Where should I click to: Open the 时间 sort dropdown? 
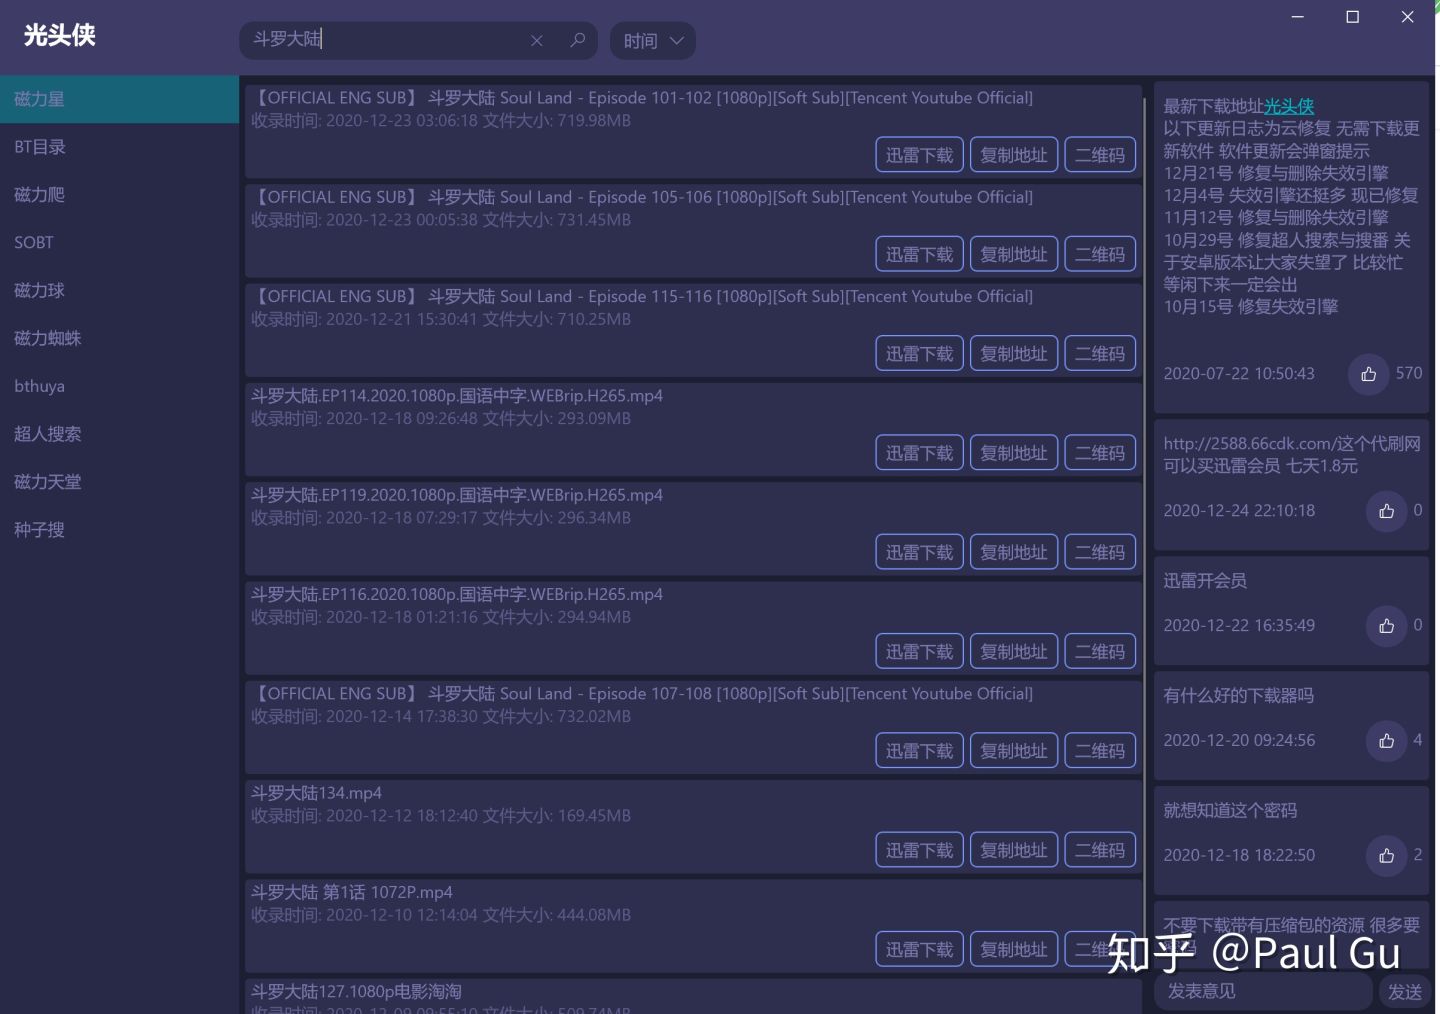[x=653, y=41]
